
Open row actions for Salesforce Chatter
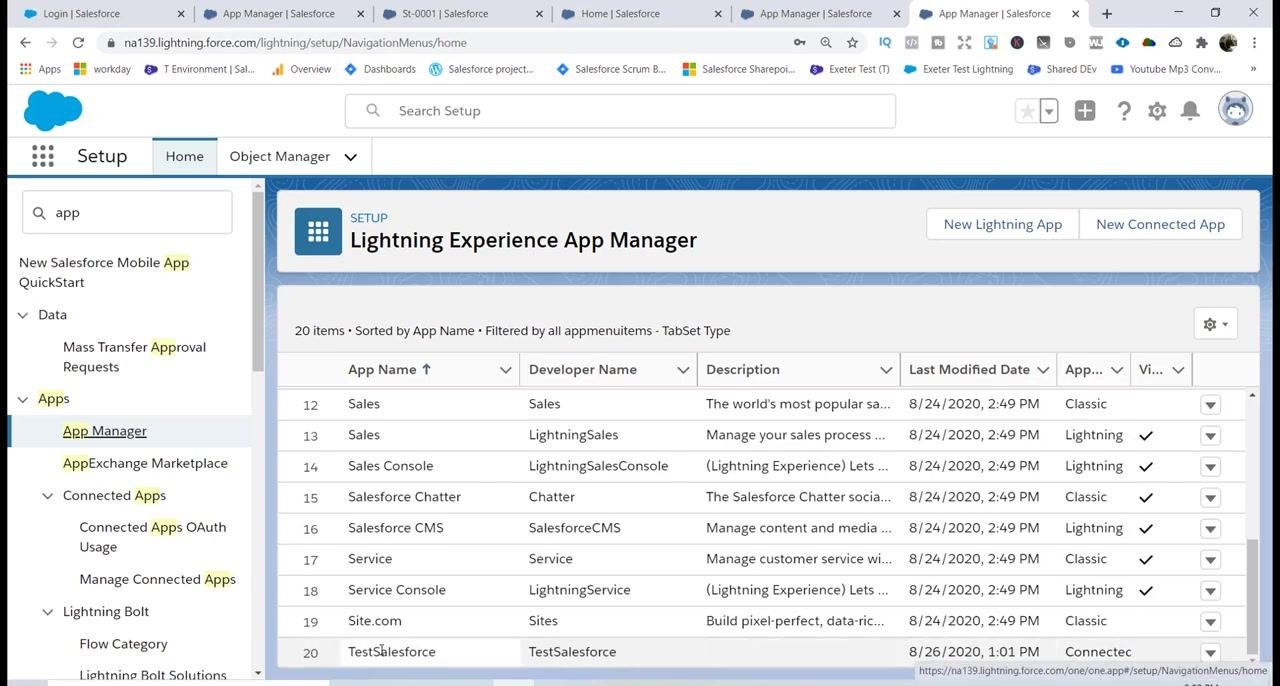click(1210, 498)
